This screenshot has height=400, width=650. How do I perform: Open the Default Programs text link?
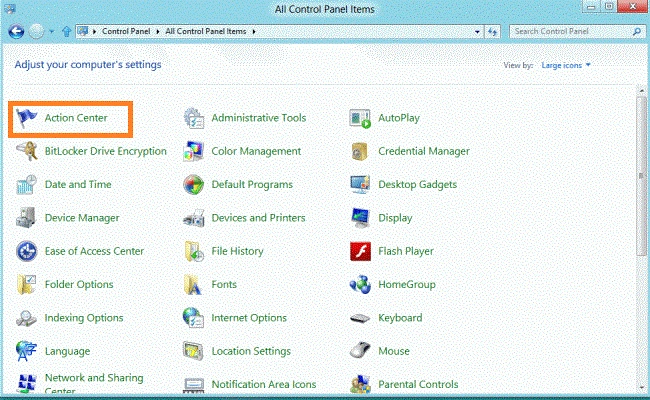click(252, 185)
